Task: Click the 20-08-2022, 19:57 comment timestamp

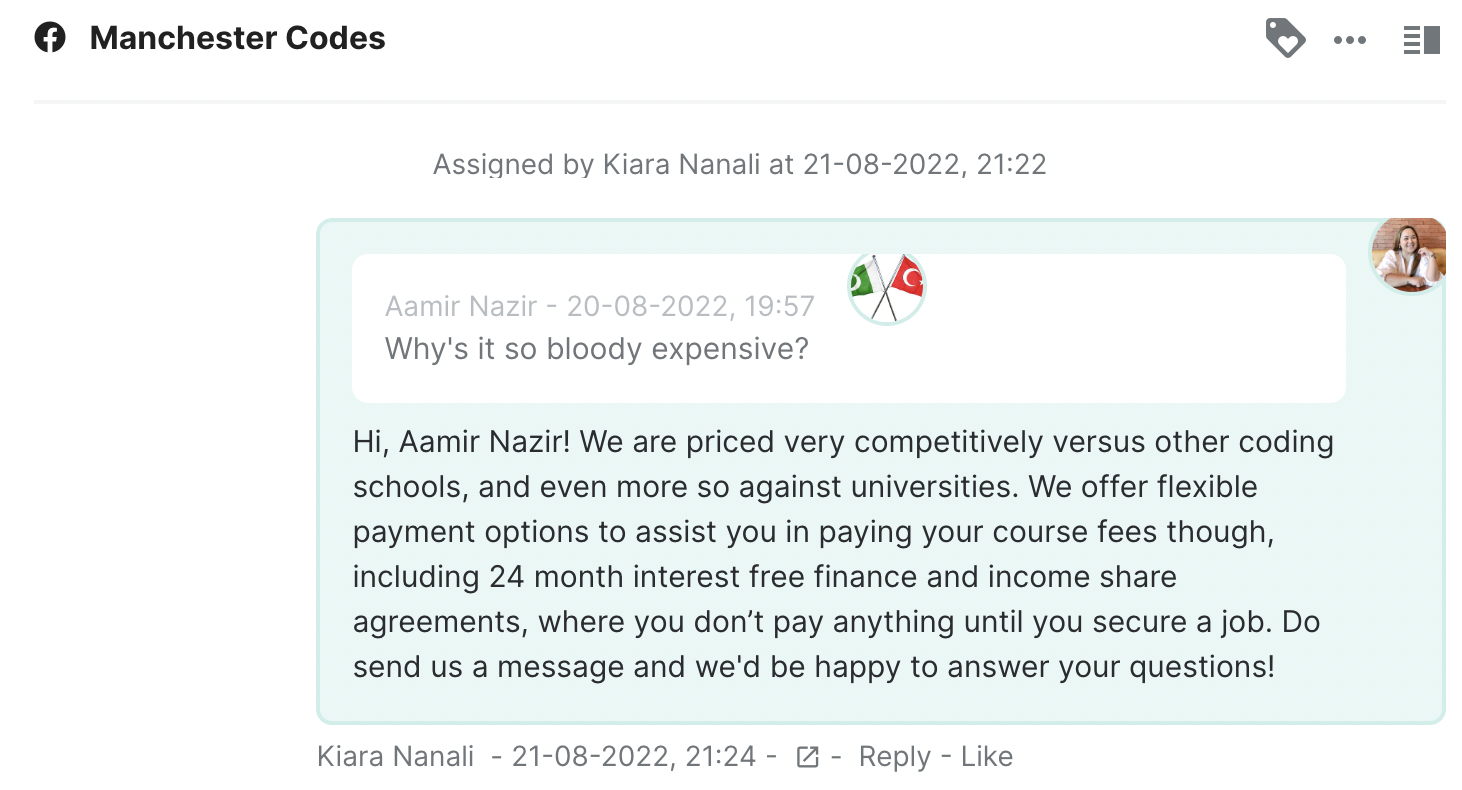Action: 690,306
